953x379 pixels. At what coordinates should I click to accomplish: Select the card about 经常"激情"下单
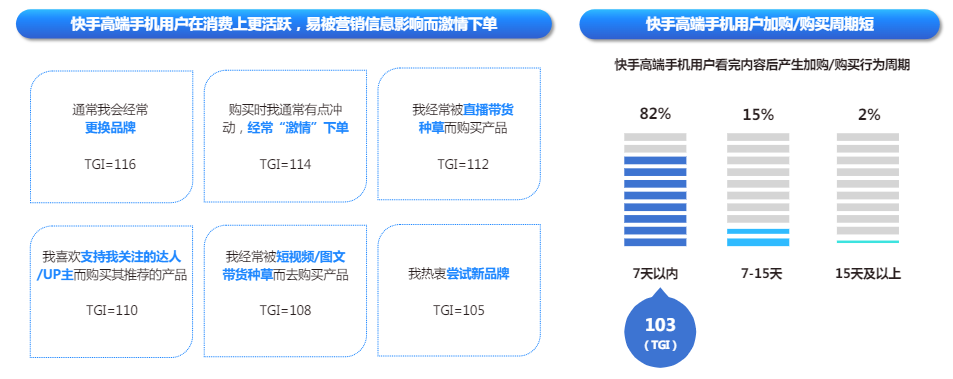pos(285,137)
